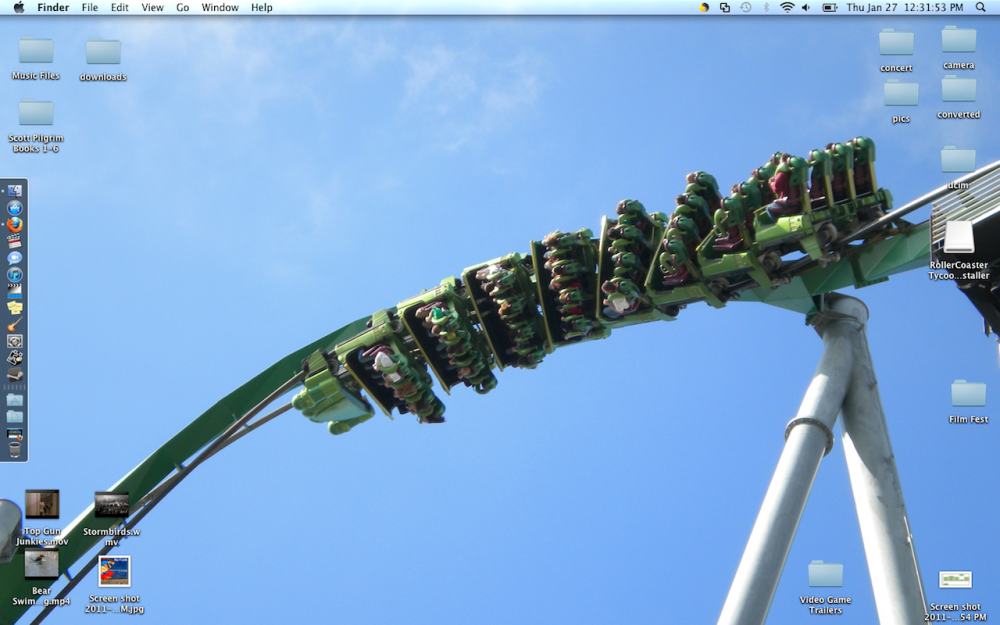
Task: Select the Video Game Trailers folder
Action: coord(825,574)
